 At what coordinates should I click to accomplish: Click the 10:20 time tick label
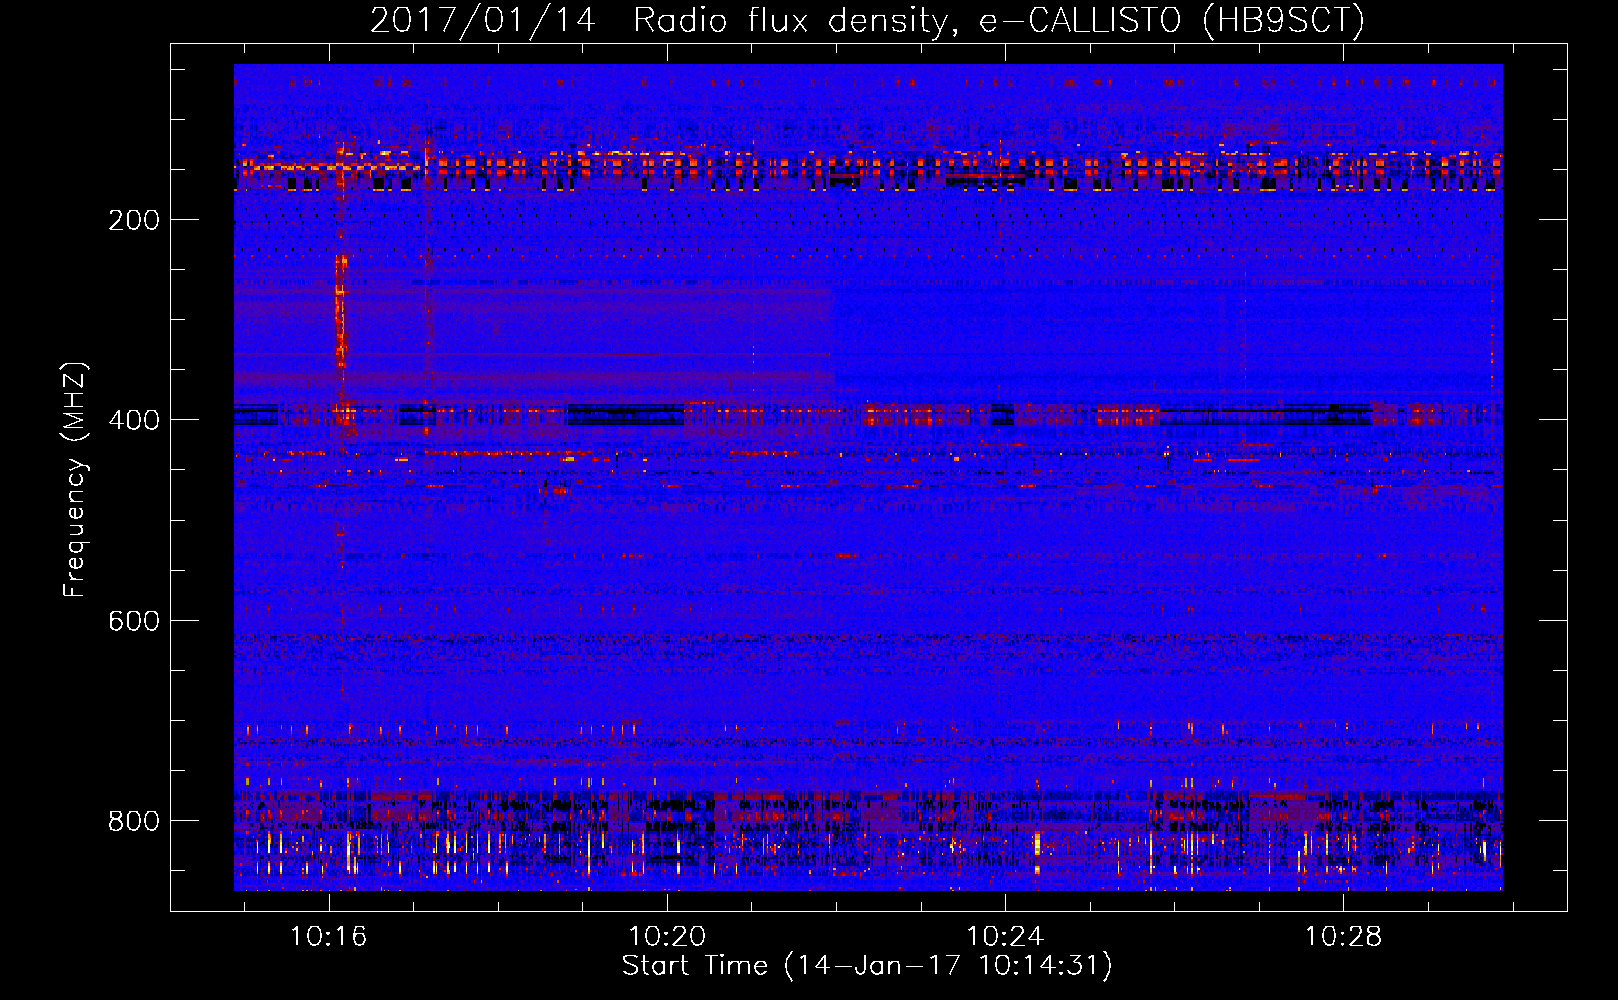(x=667, y=937)
